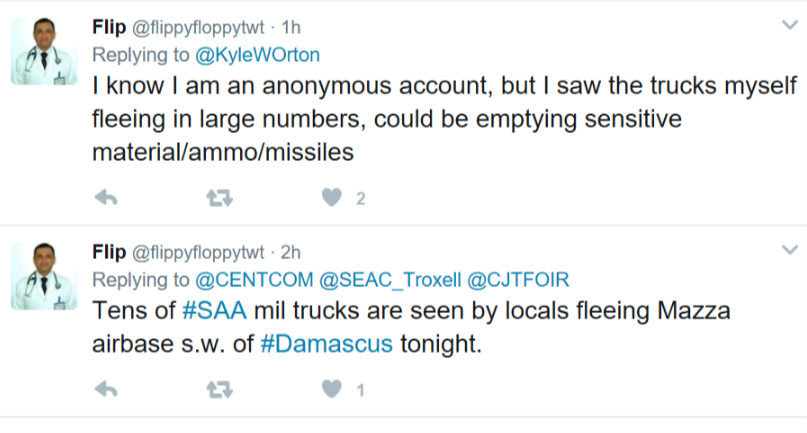
Task: Open options menu on first tweet
Action: coord(788,24)
